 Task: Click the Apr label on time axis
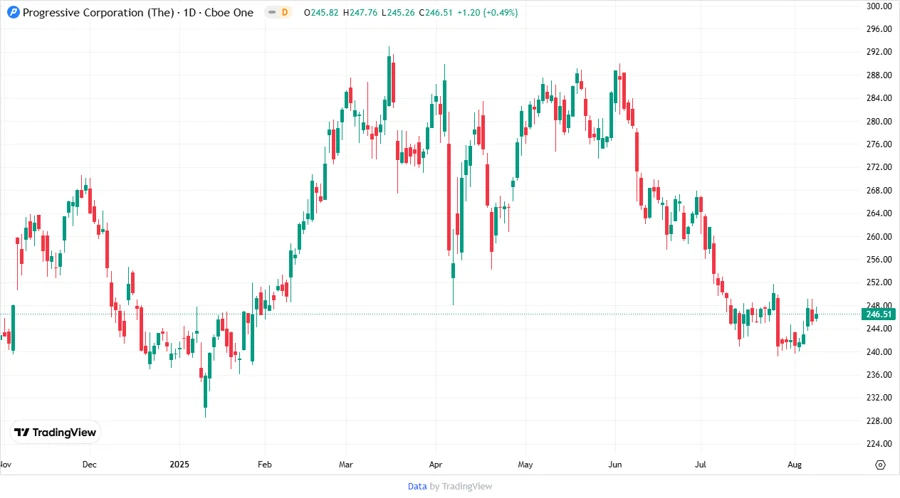tap(436, 464)
